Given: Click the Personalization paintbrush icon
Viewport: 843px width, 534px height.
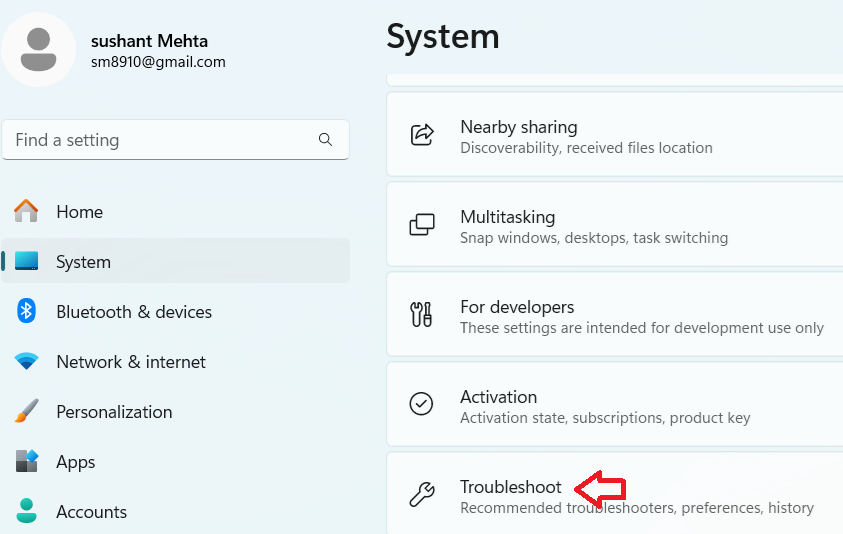Looking at the screenshot, I should pyautogui.click(x=26, y=411).
